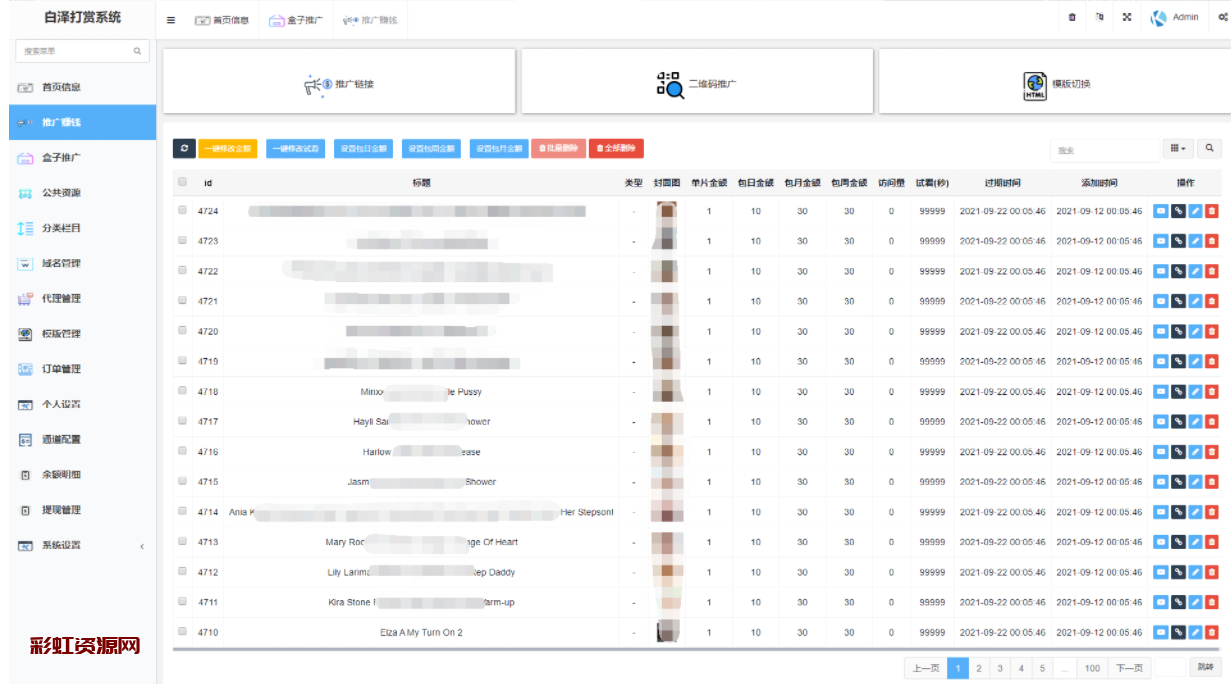Image resolution: width=1231 pixels, height=684 pixels.
Task: Click the magnifier search button beside column selector
Action: [x=1209, y=148]
